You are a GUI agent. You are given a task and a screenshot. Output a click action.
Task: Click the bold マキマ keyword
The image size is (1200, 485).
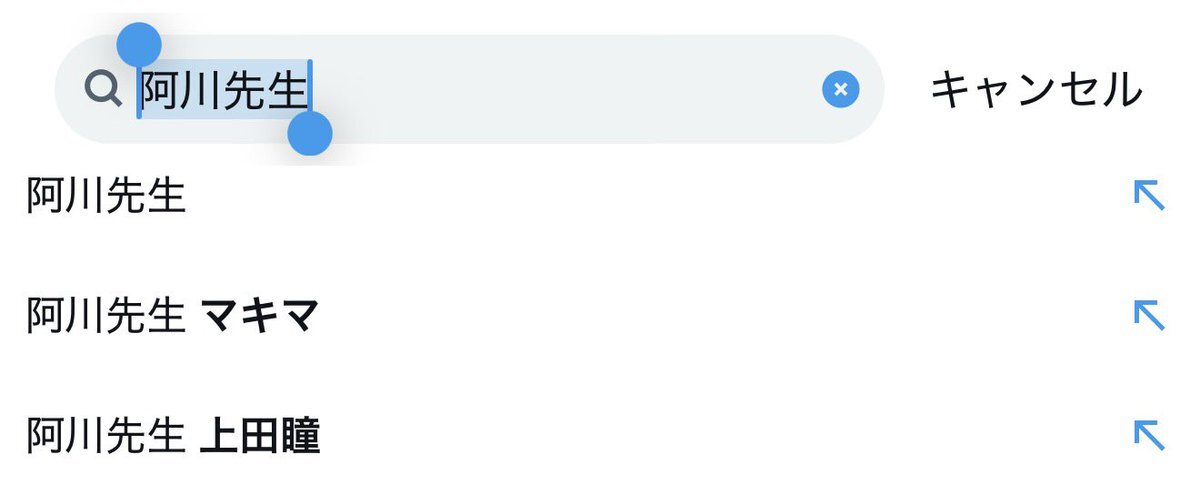[259, 317]
